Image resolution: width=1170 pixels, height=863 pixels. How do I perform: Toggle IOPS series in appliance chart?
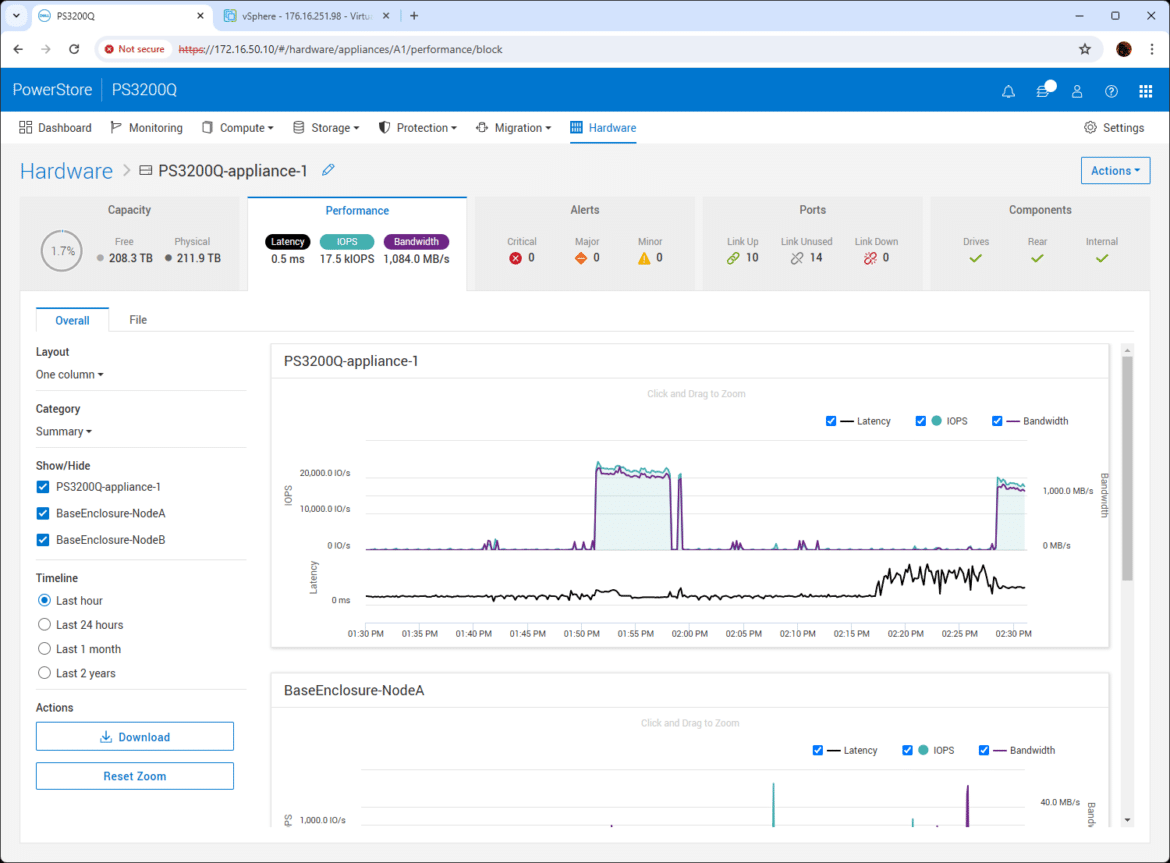(x=920, y=421)
